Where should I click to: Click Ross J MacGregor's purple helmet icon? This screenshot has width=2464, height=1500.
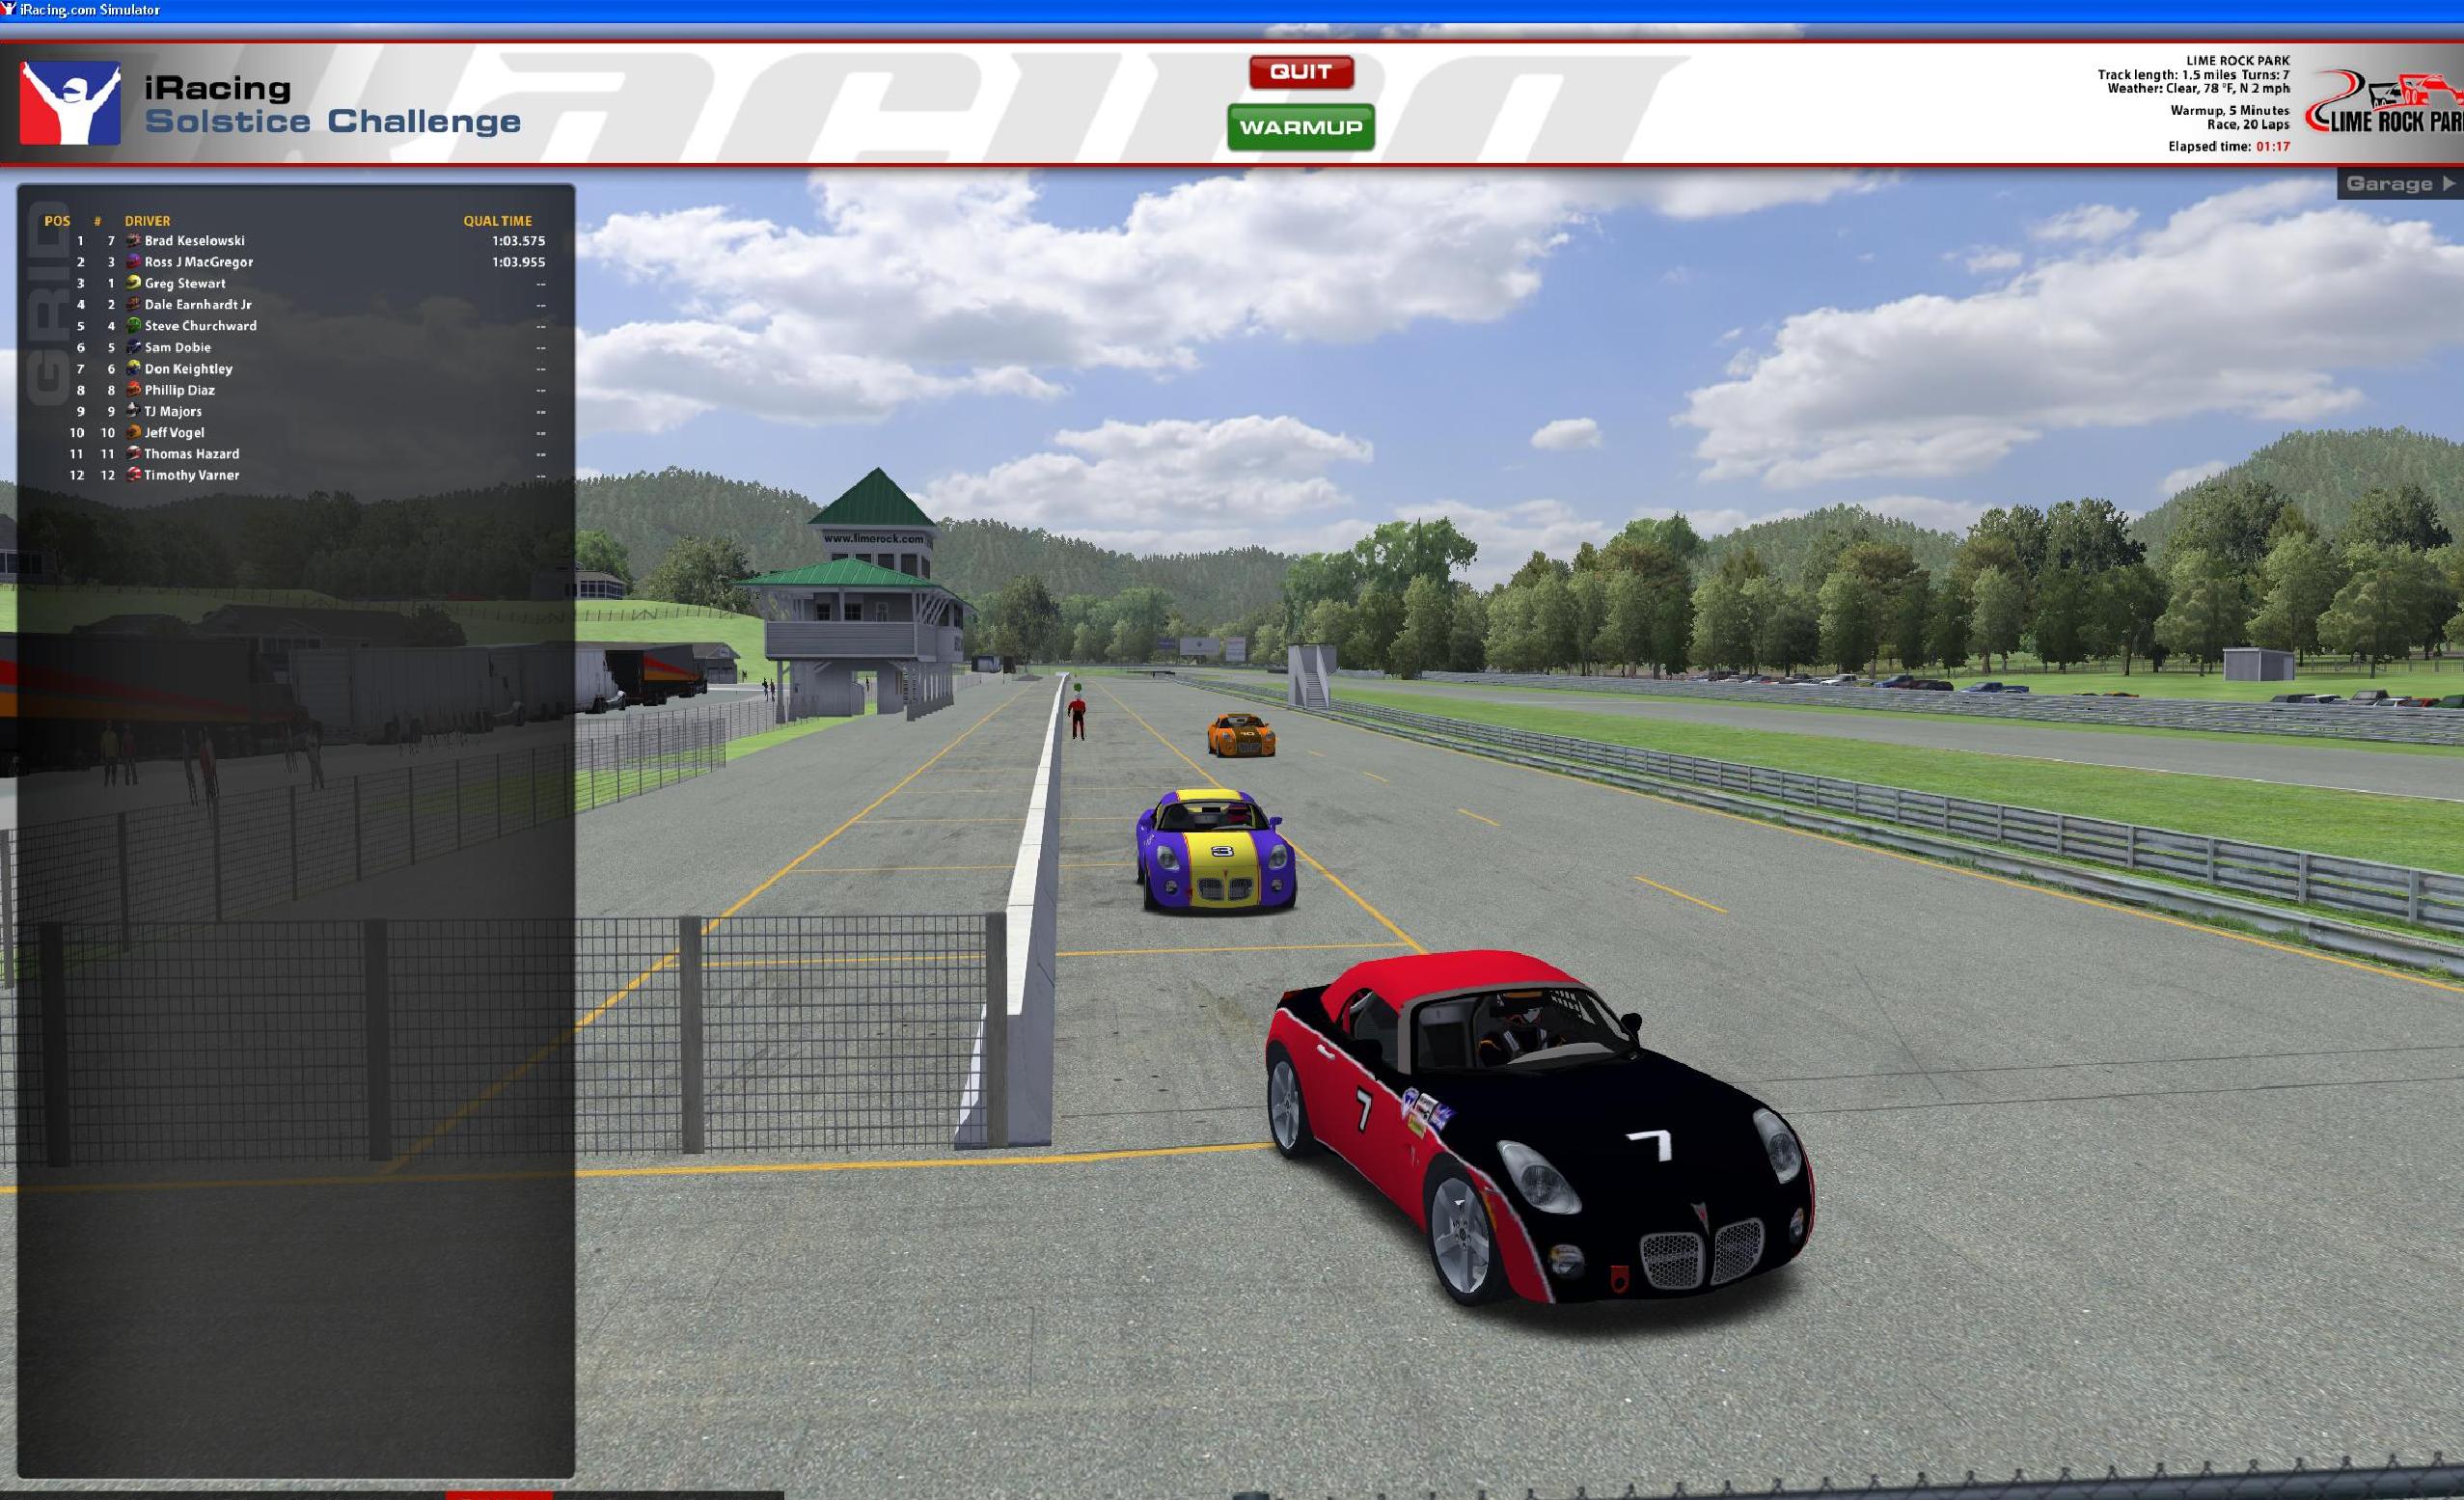point(133,262)
